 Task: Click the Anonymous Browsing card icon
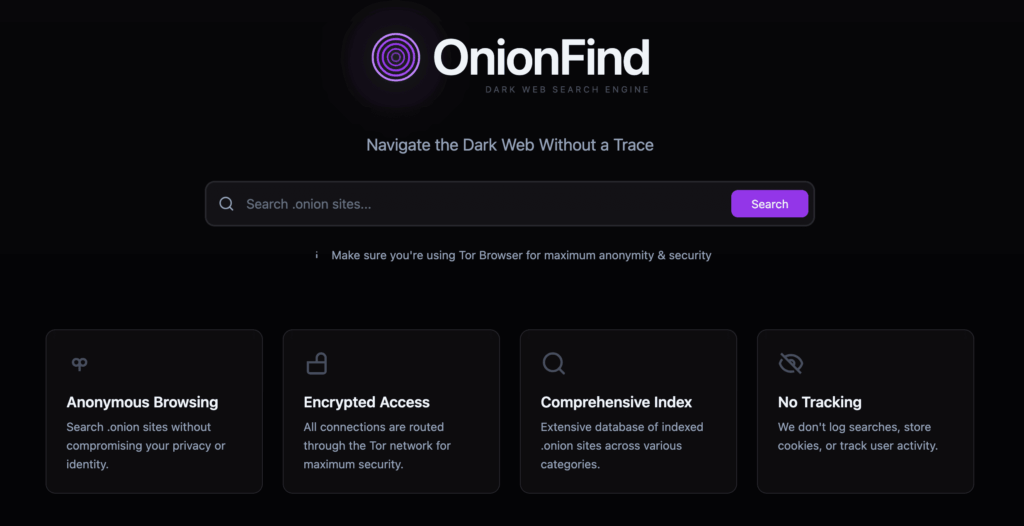(79, 364)
